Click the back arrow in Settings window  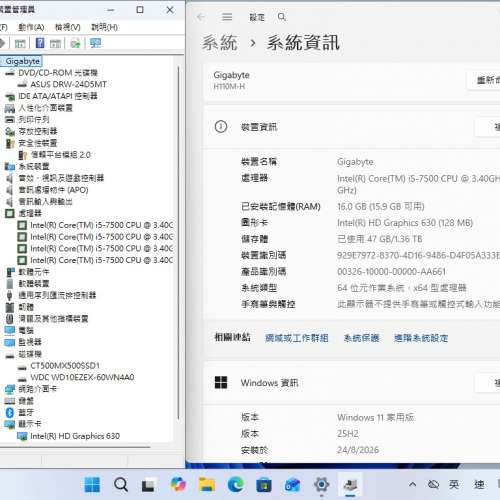pos(201,17)
